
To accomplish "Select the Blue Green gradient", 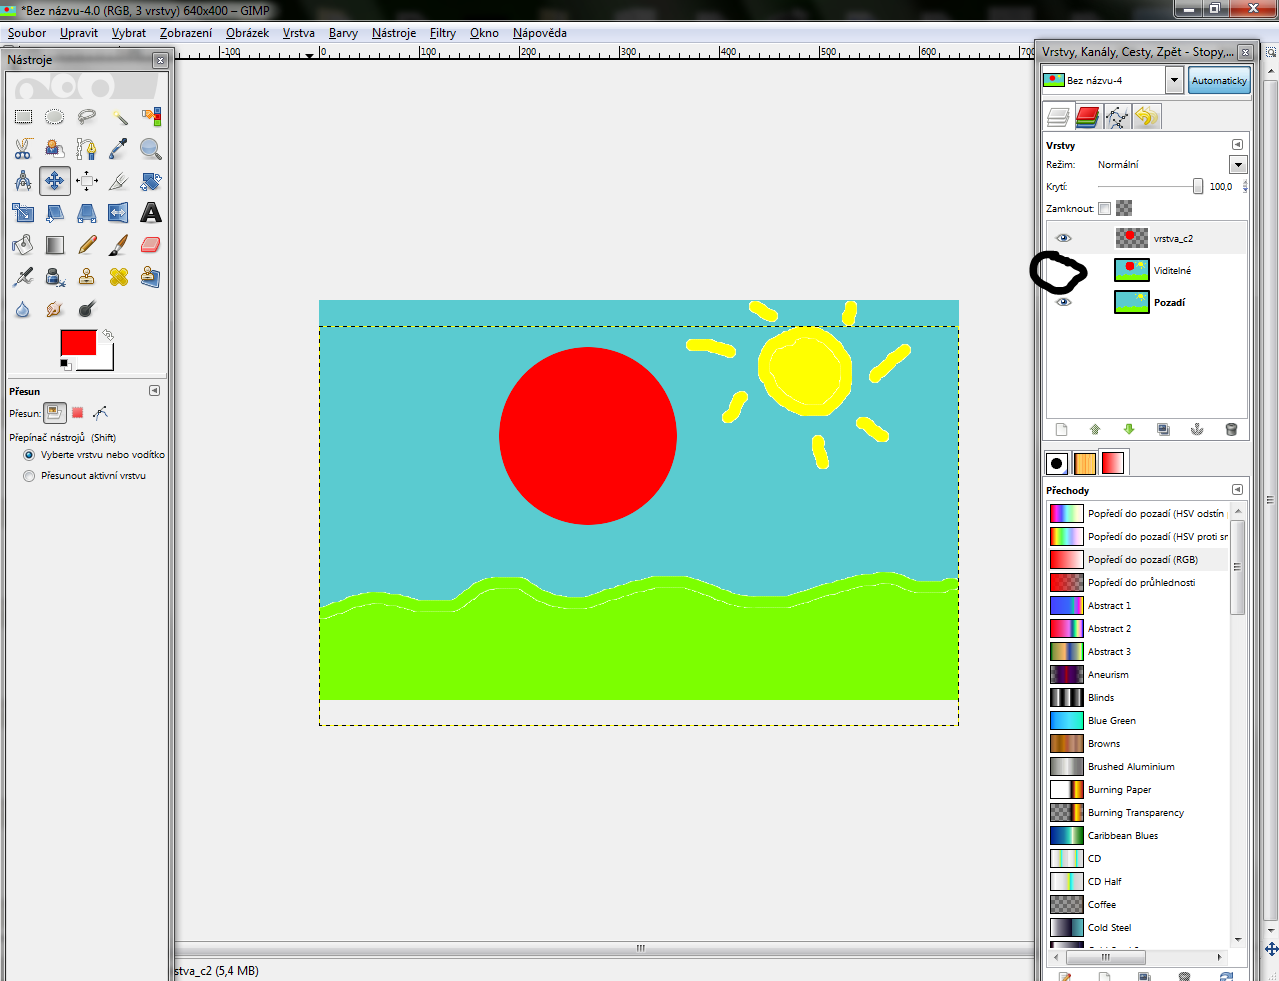I will click(1111, 721).
